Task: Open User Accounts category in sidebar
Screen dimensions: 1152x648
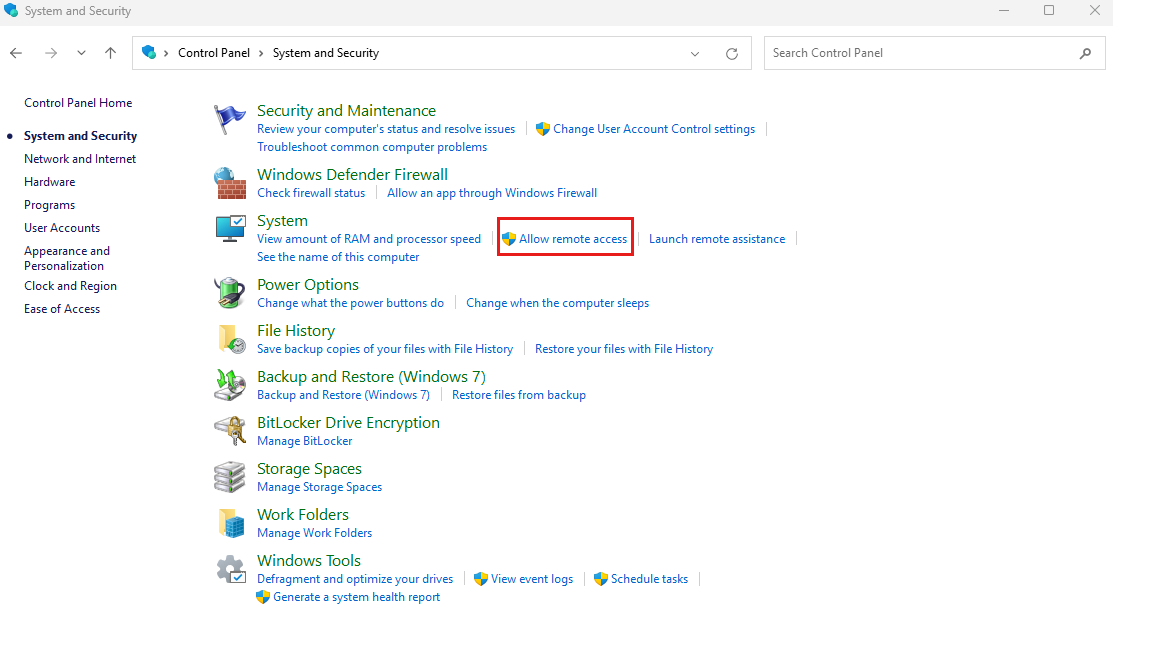Action: [62, 228]
